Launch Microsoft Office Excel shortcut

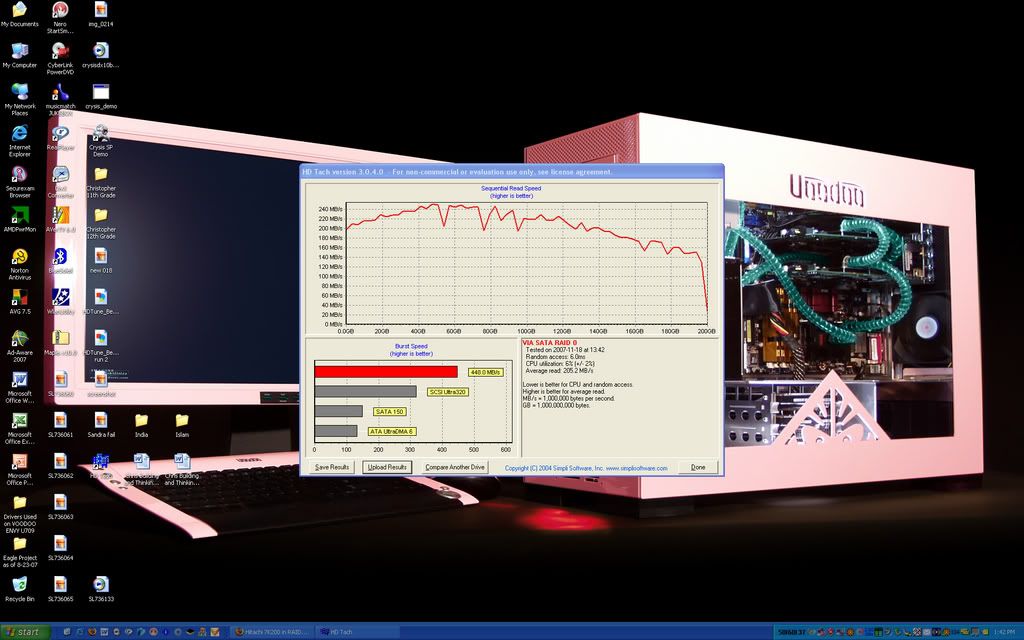tap(20, 428)
